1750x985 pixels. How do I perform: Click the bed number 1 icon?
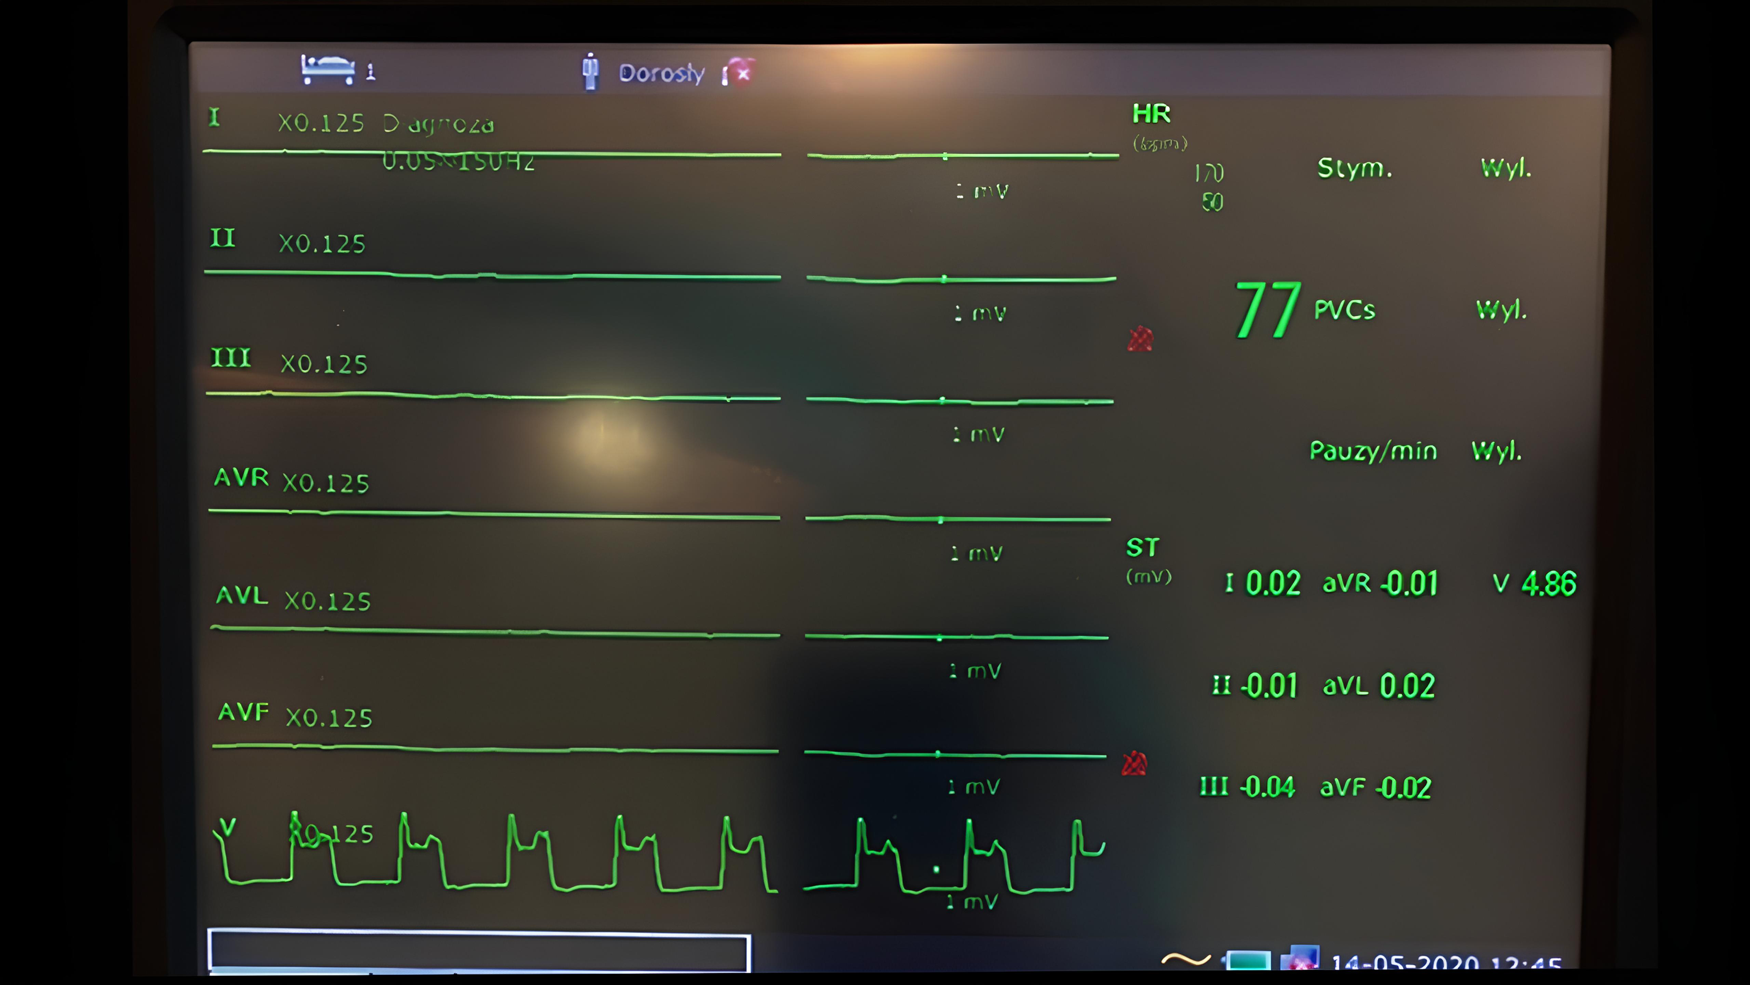click(x=334, y=70)
